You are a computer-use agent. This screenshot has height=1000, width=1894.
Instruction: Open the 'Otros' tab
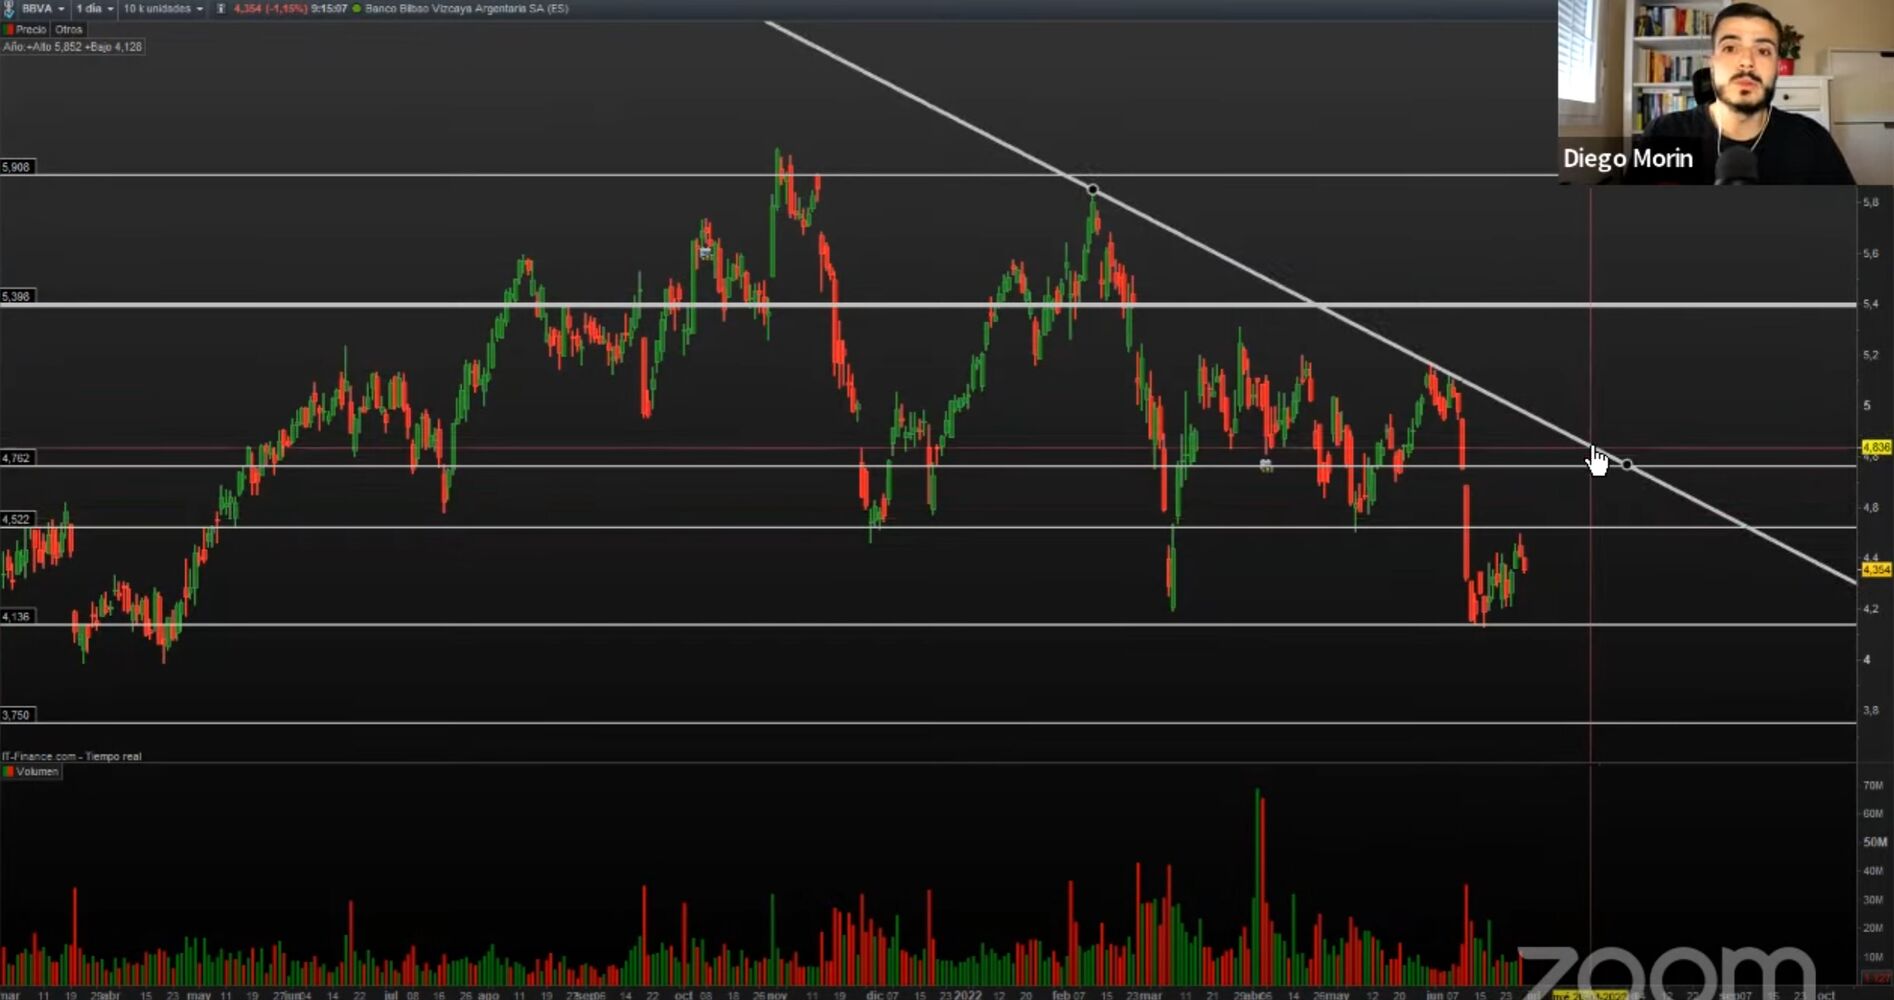click(x=69, y=30)
